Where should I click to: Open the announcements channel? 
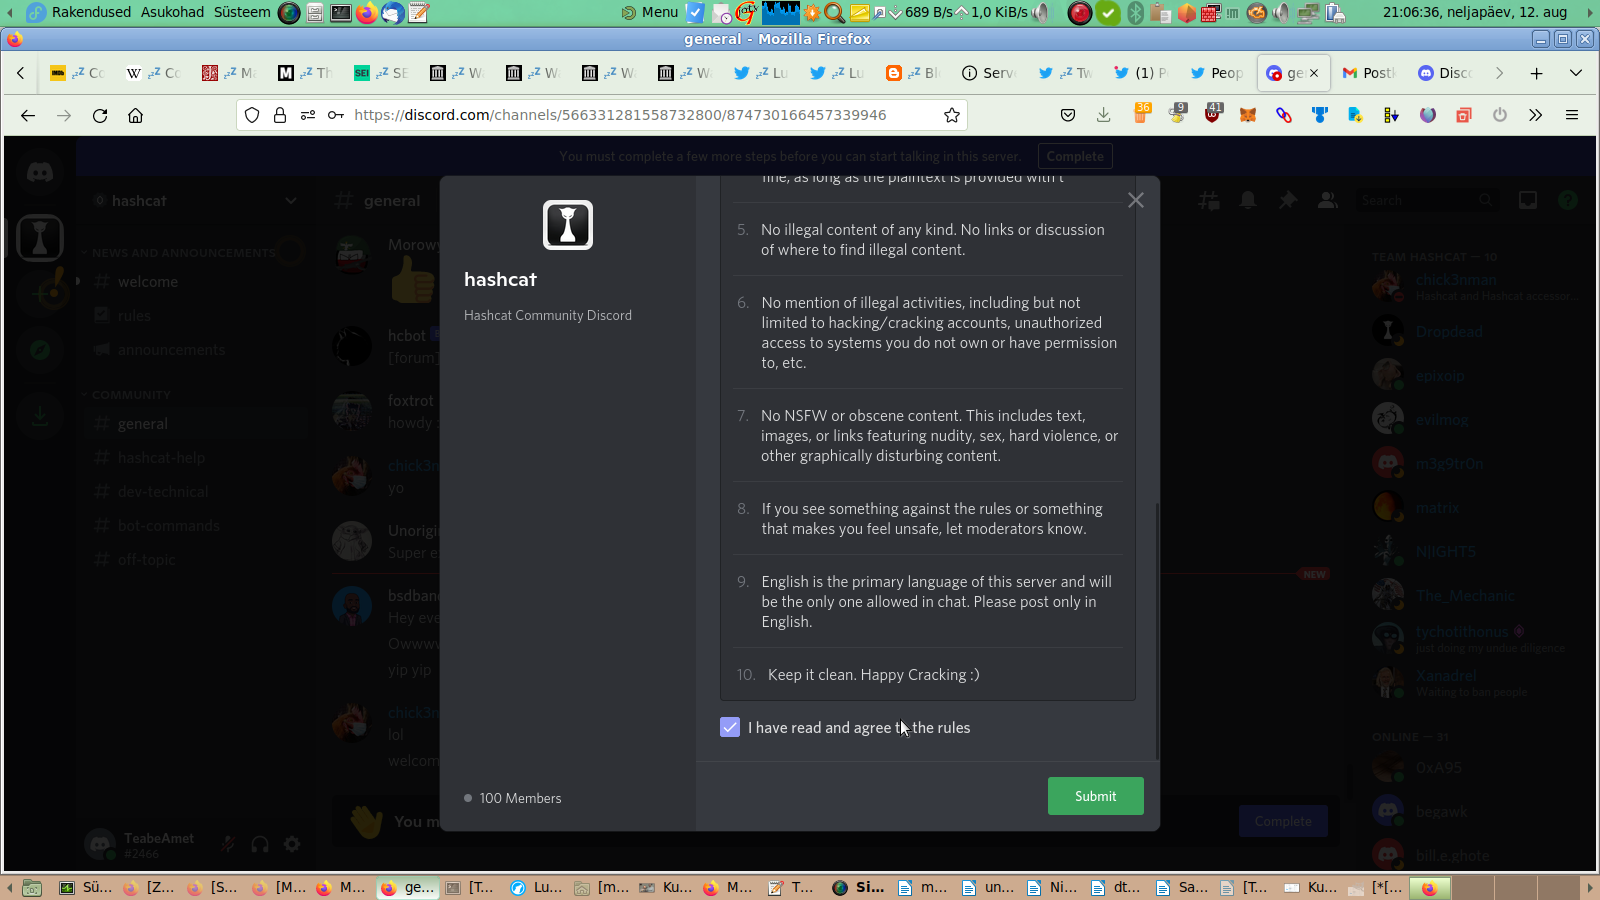[x=196, y=350]
